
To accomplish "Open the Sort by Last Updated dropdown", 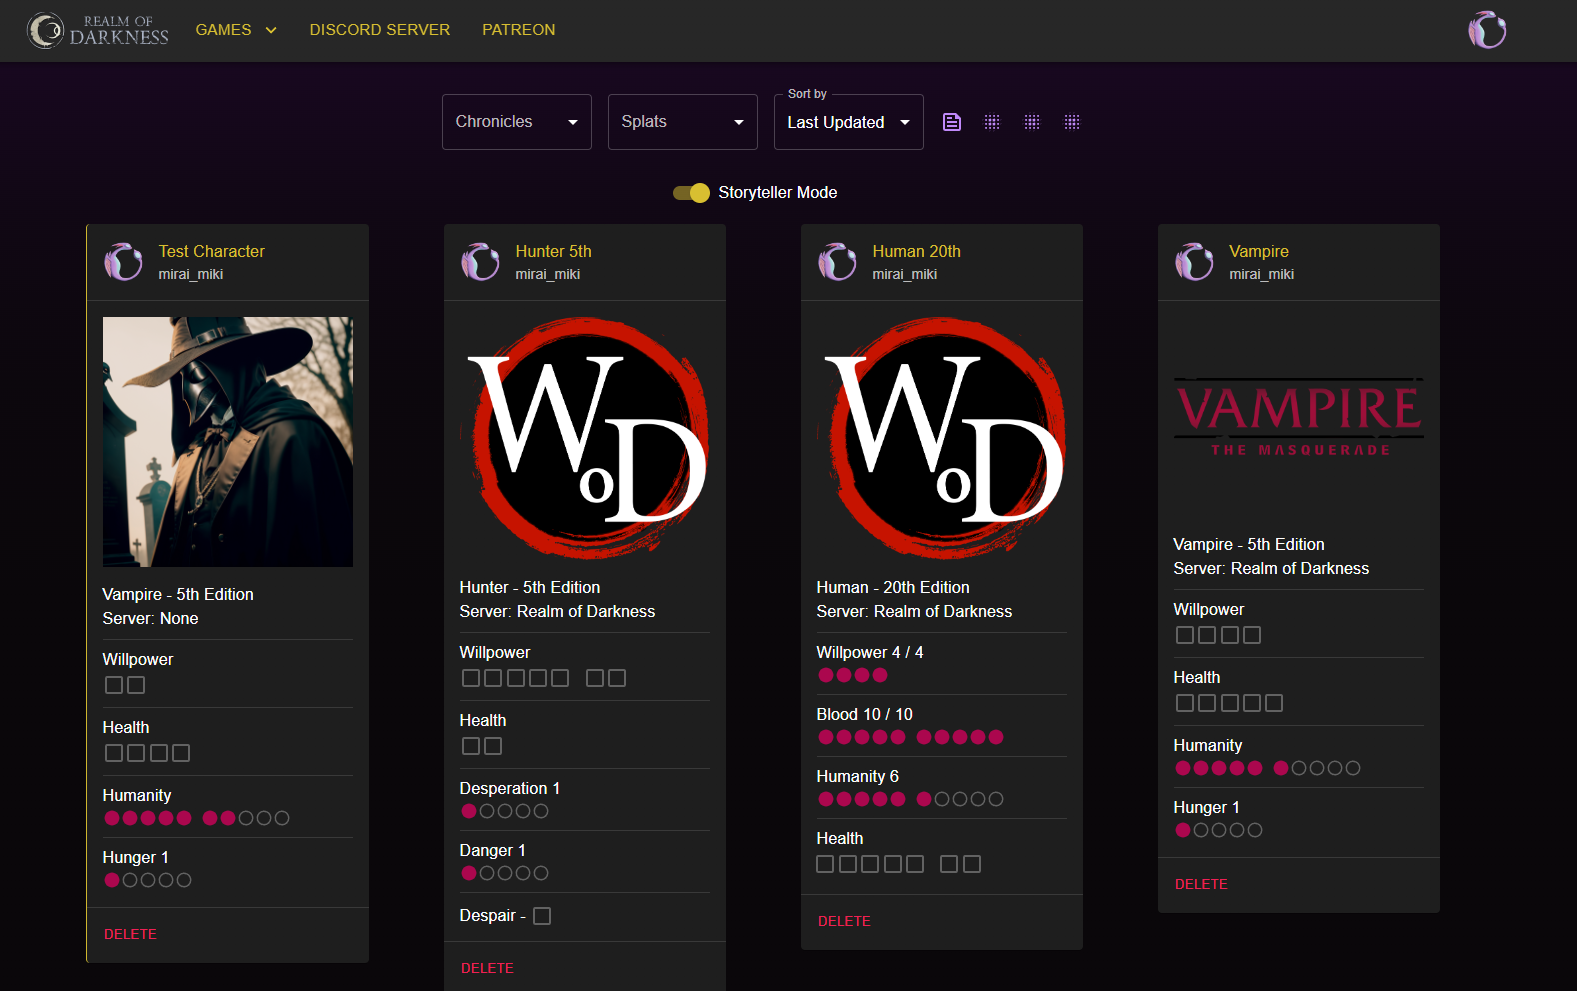I will click(848, 122).
